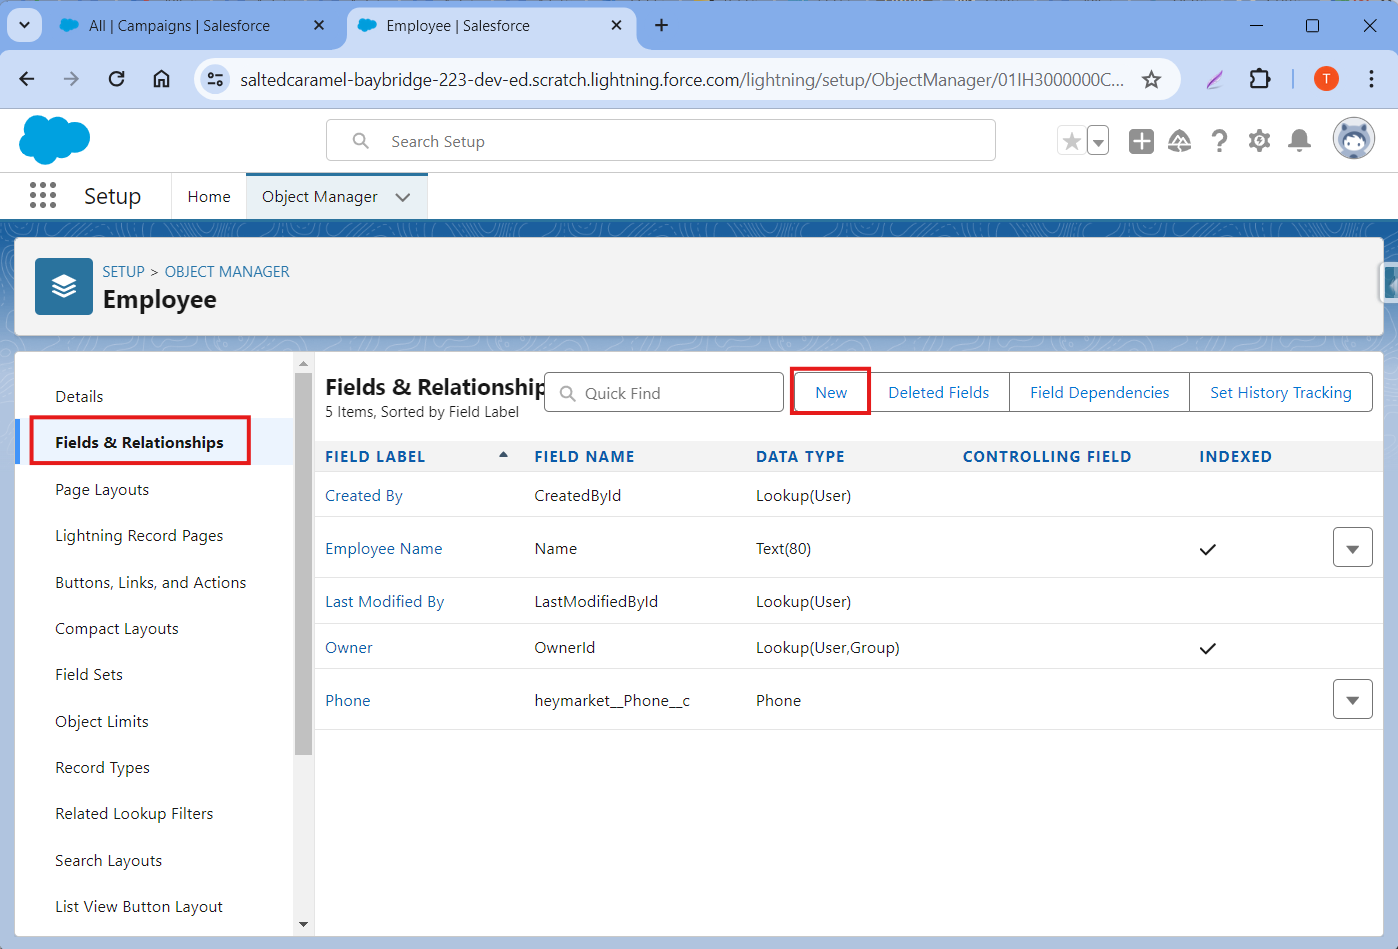
Task: Open the Trailhead guidance icon
Action: pyautogui.click(x=1180, y=141)
